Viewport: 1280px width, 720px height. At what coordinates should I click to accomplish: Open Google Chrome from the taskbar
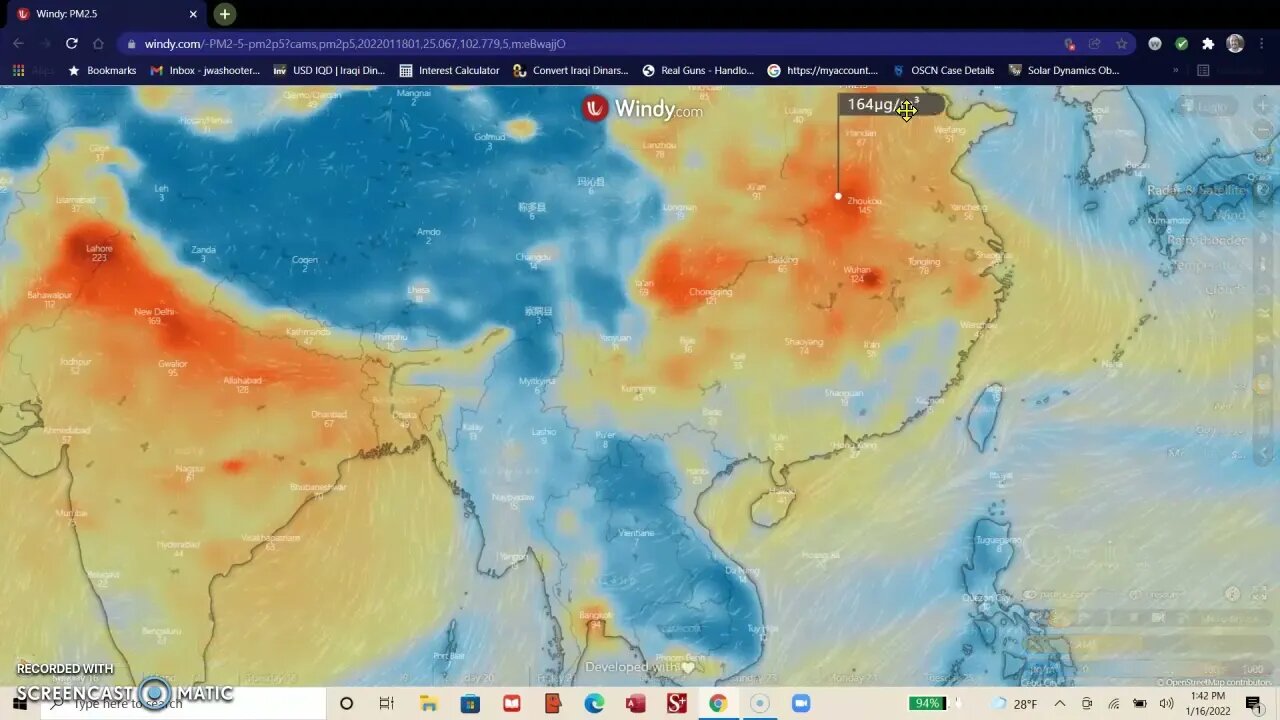point(718,703)
